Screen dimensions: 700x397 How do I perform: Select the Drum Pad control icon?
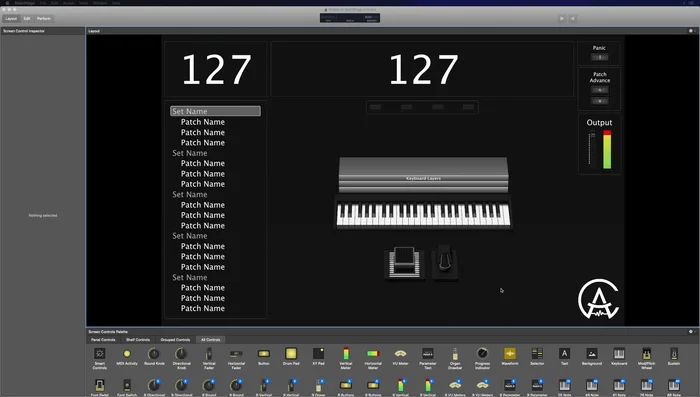pyautogui.click(x=291, y=354)
